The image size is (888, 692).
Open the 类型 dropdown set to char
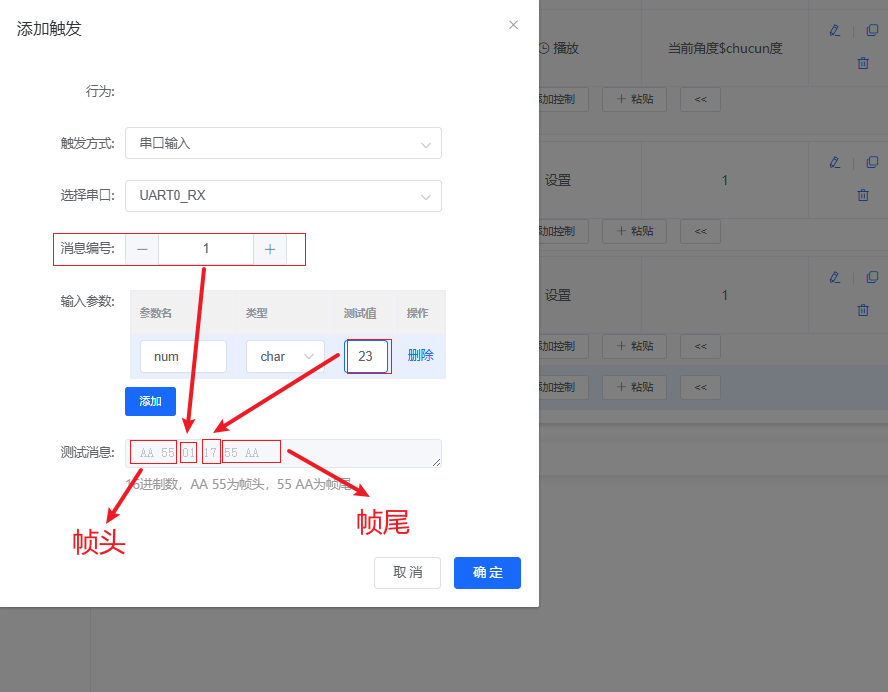pyautogui.click(x=285, y=357)
